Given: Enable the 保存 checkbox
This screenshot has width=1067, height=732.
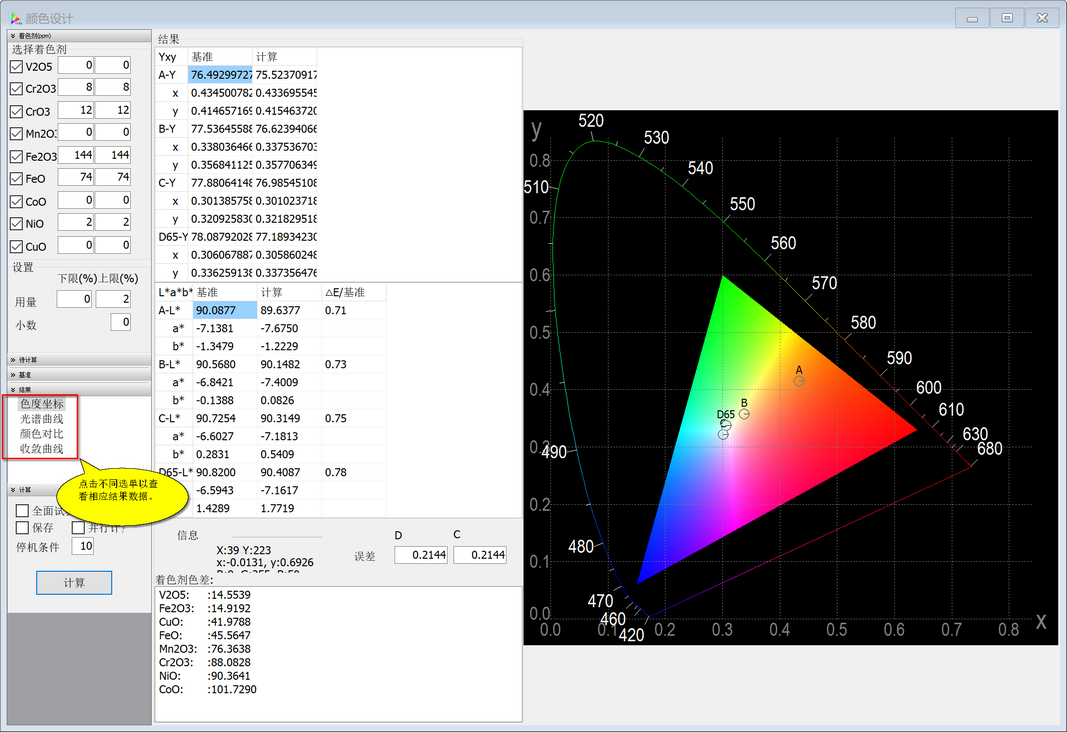Looking at the screenshot, I should click(22, 528).
